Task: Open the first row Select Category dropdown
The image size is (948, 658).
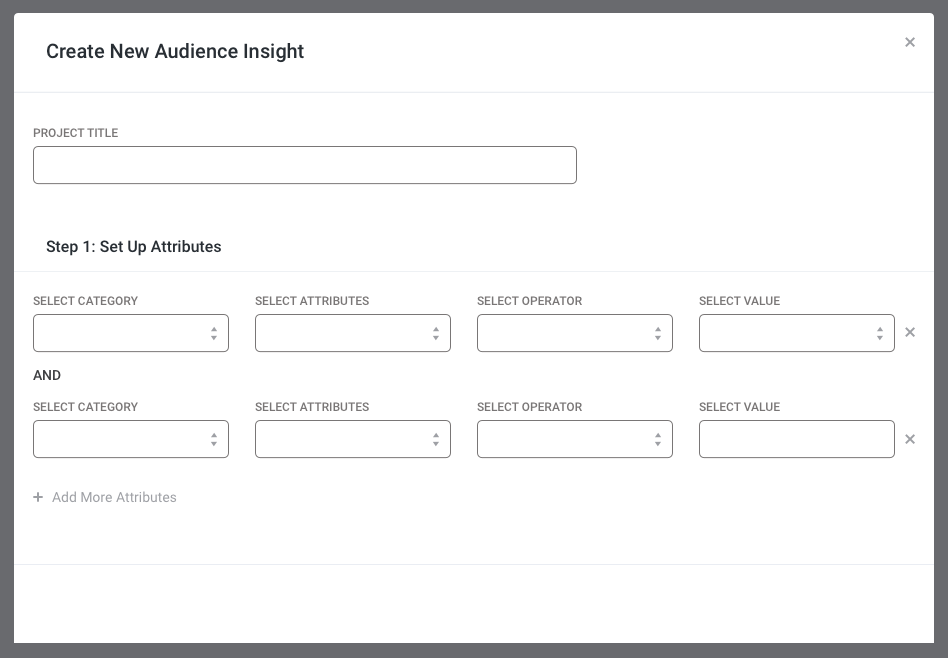Action: [x=131, y=333]
